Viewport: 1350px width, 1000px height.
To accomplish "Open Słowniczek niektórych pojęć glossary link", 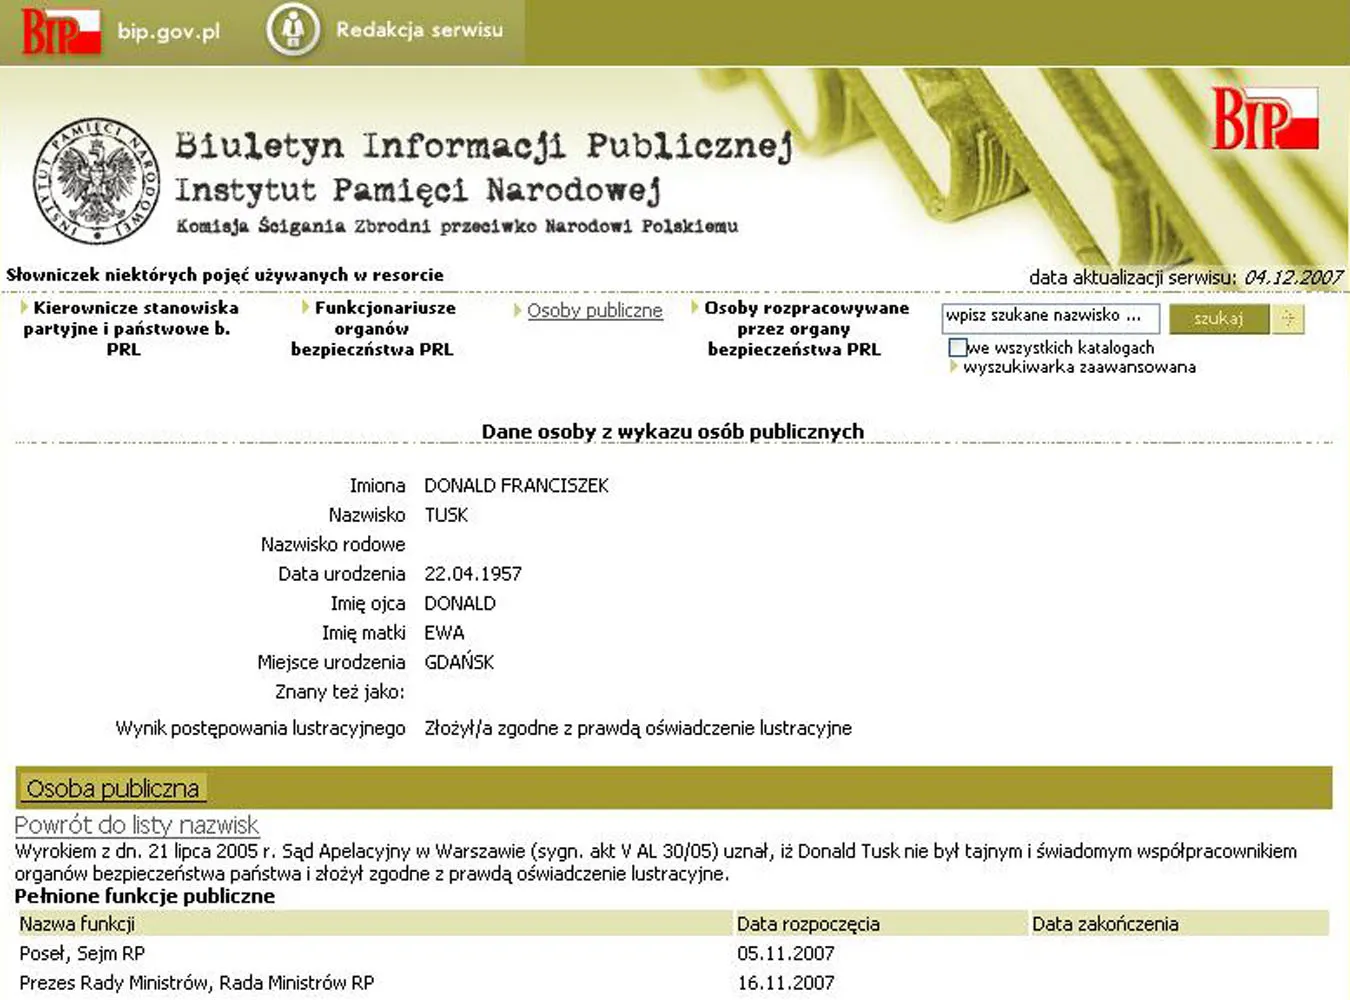I will (x=225, y=274).
